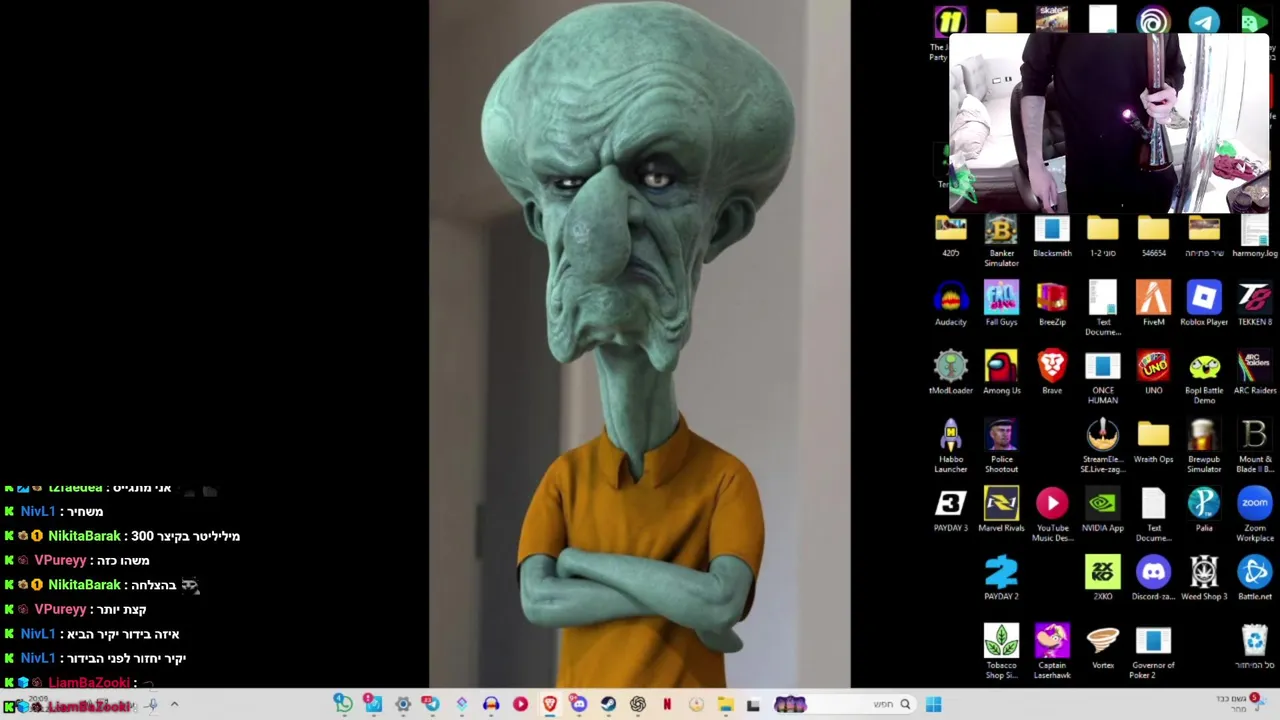Screen dimensions: 1280x720
Task: Open the Recycle Bin on the desktop
Action: [1254, 646]
